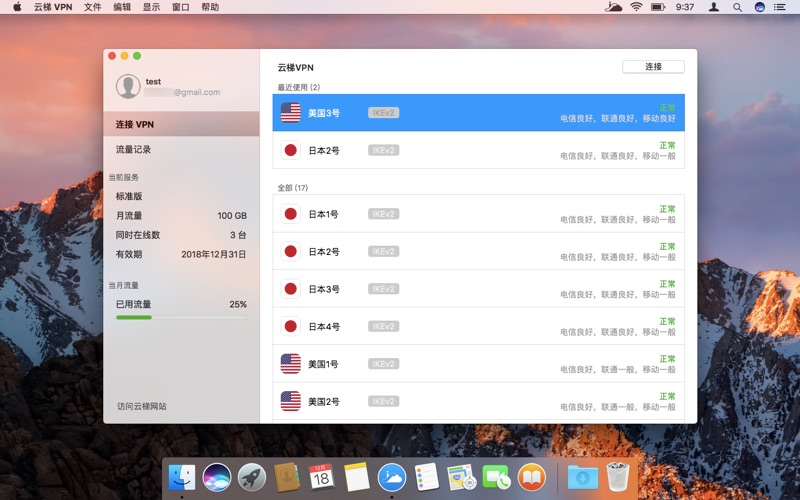Image resolution: width=800 pixels, height=500 pixels.
Task: Open Spotlight search in menu bar
Action: coord(737,7)
